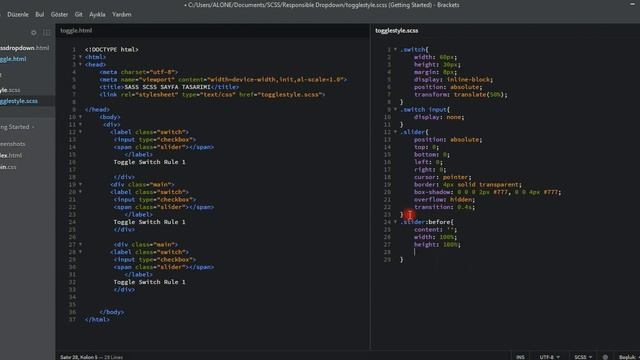Click the first Toggle Switch Rule 1 text
Viewport: 640px width, 360px height.
pyautogui.click(x=149, y=162)
